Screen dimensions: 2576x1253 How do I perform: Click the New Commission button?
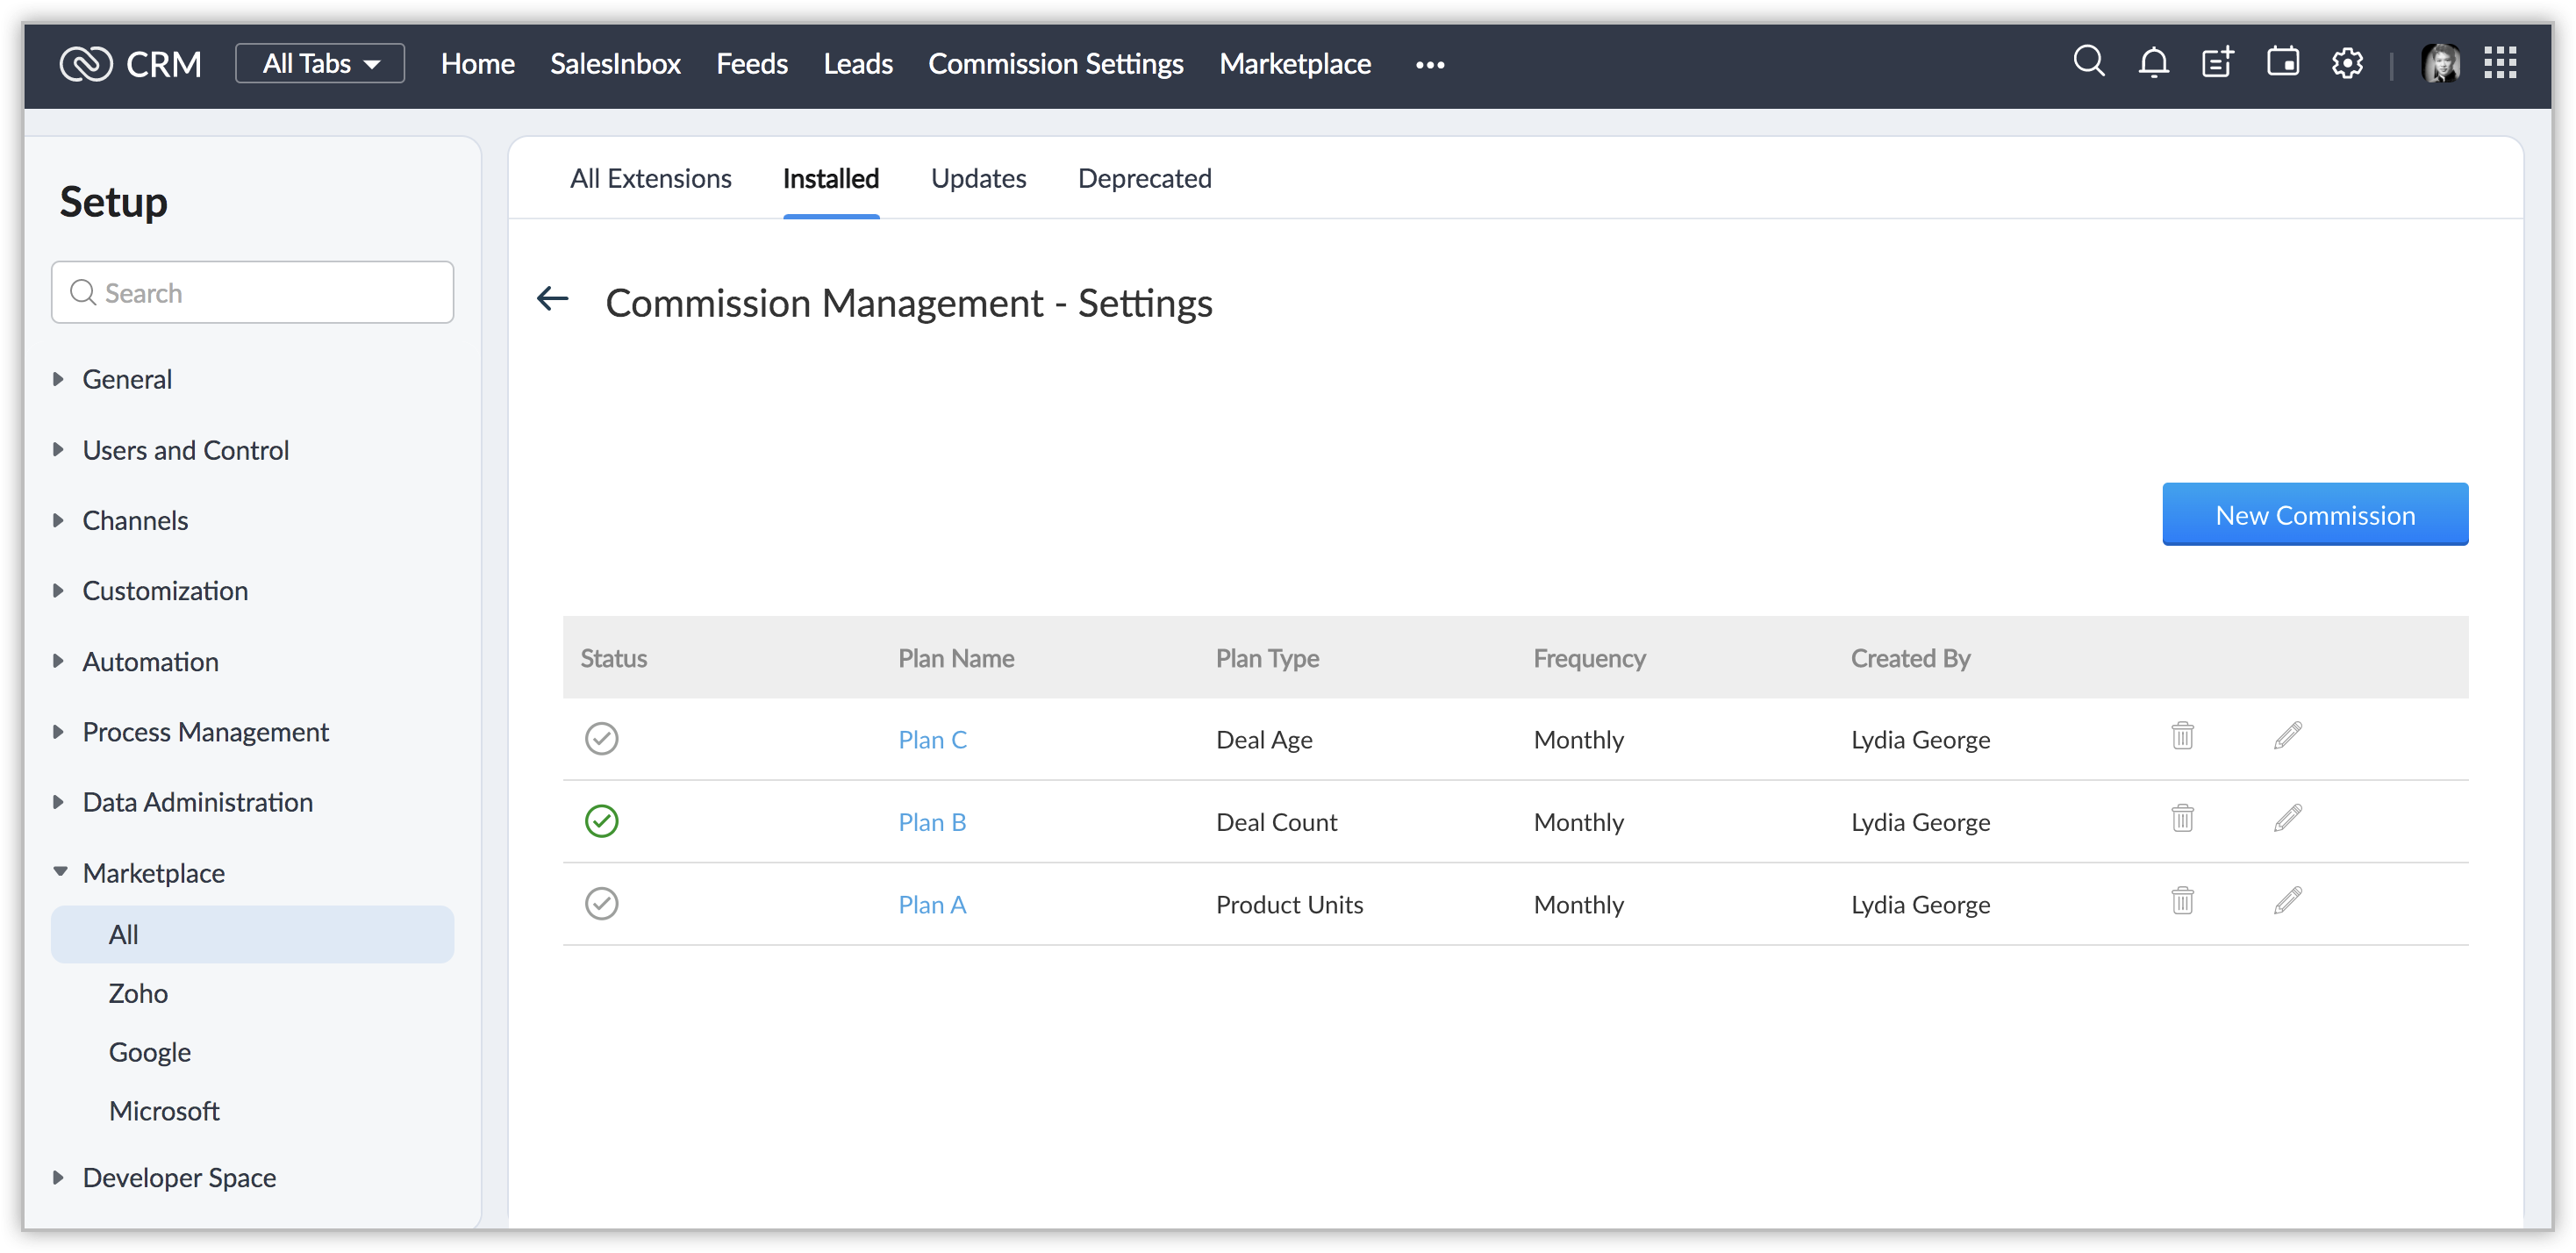click(x=2314, y=514)
